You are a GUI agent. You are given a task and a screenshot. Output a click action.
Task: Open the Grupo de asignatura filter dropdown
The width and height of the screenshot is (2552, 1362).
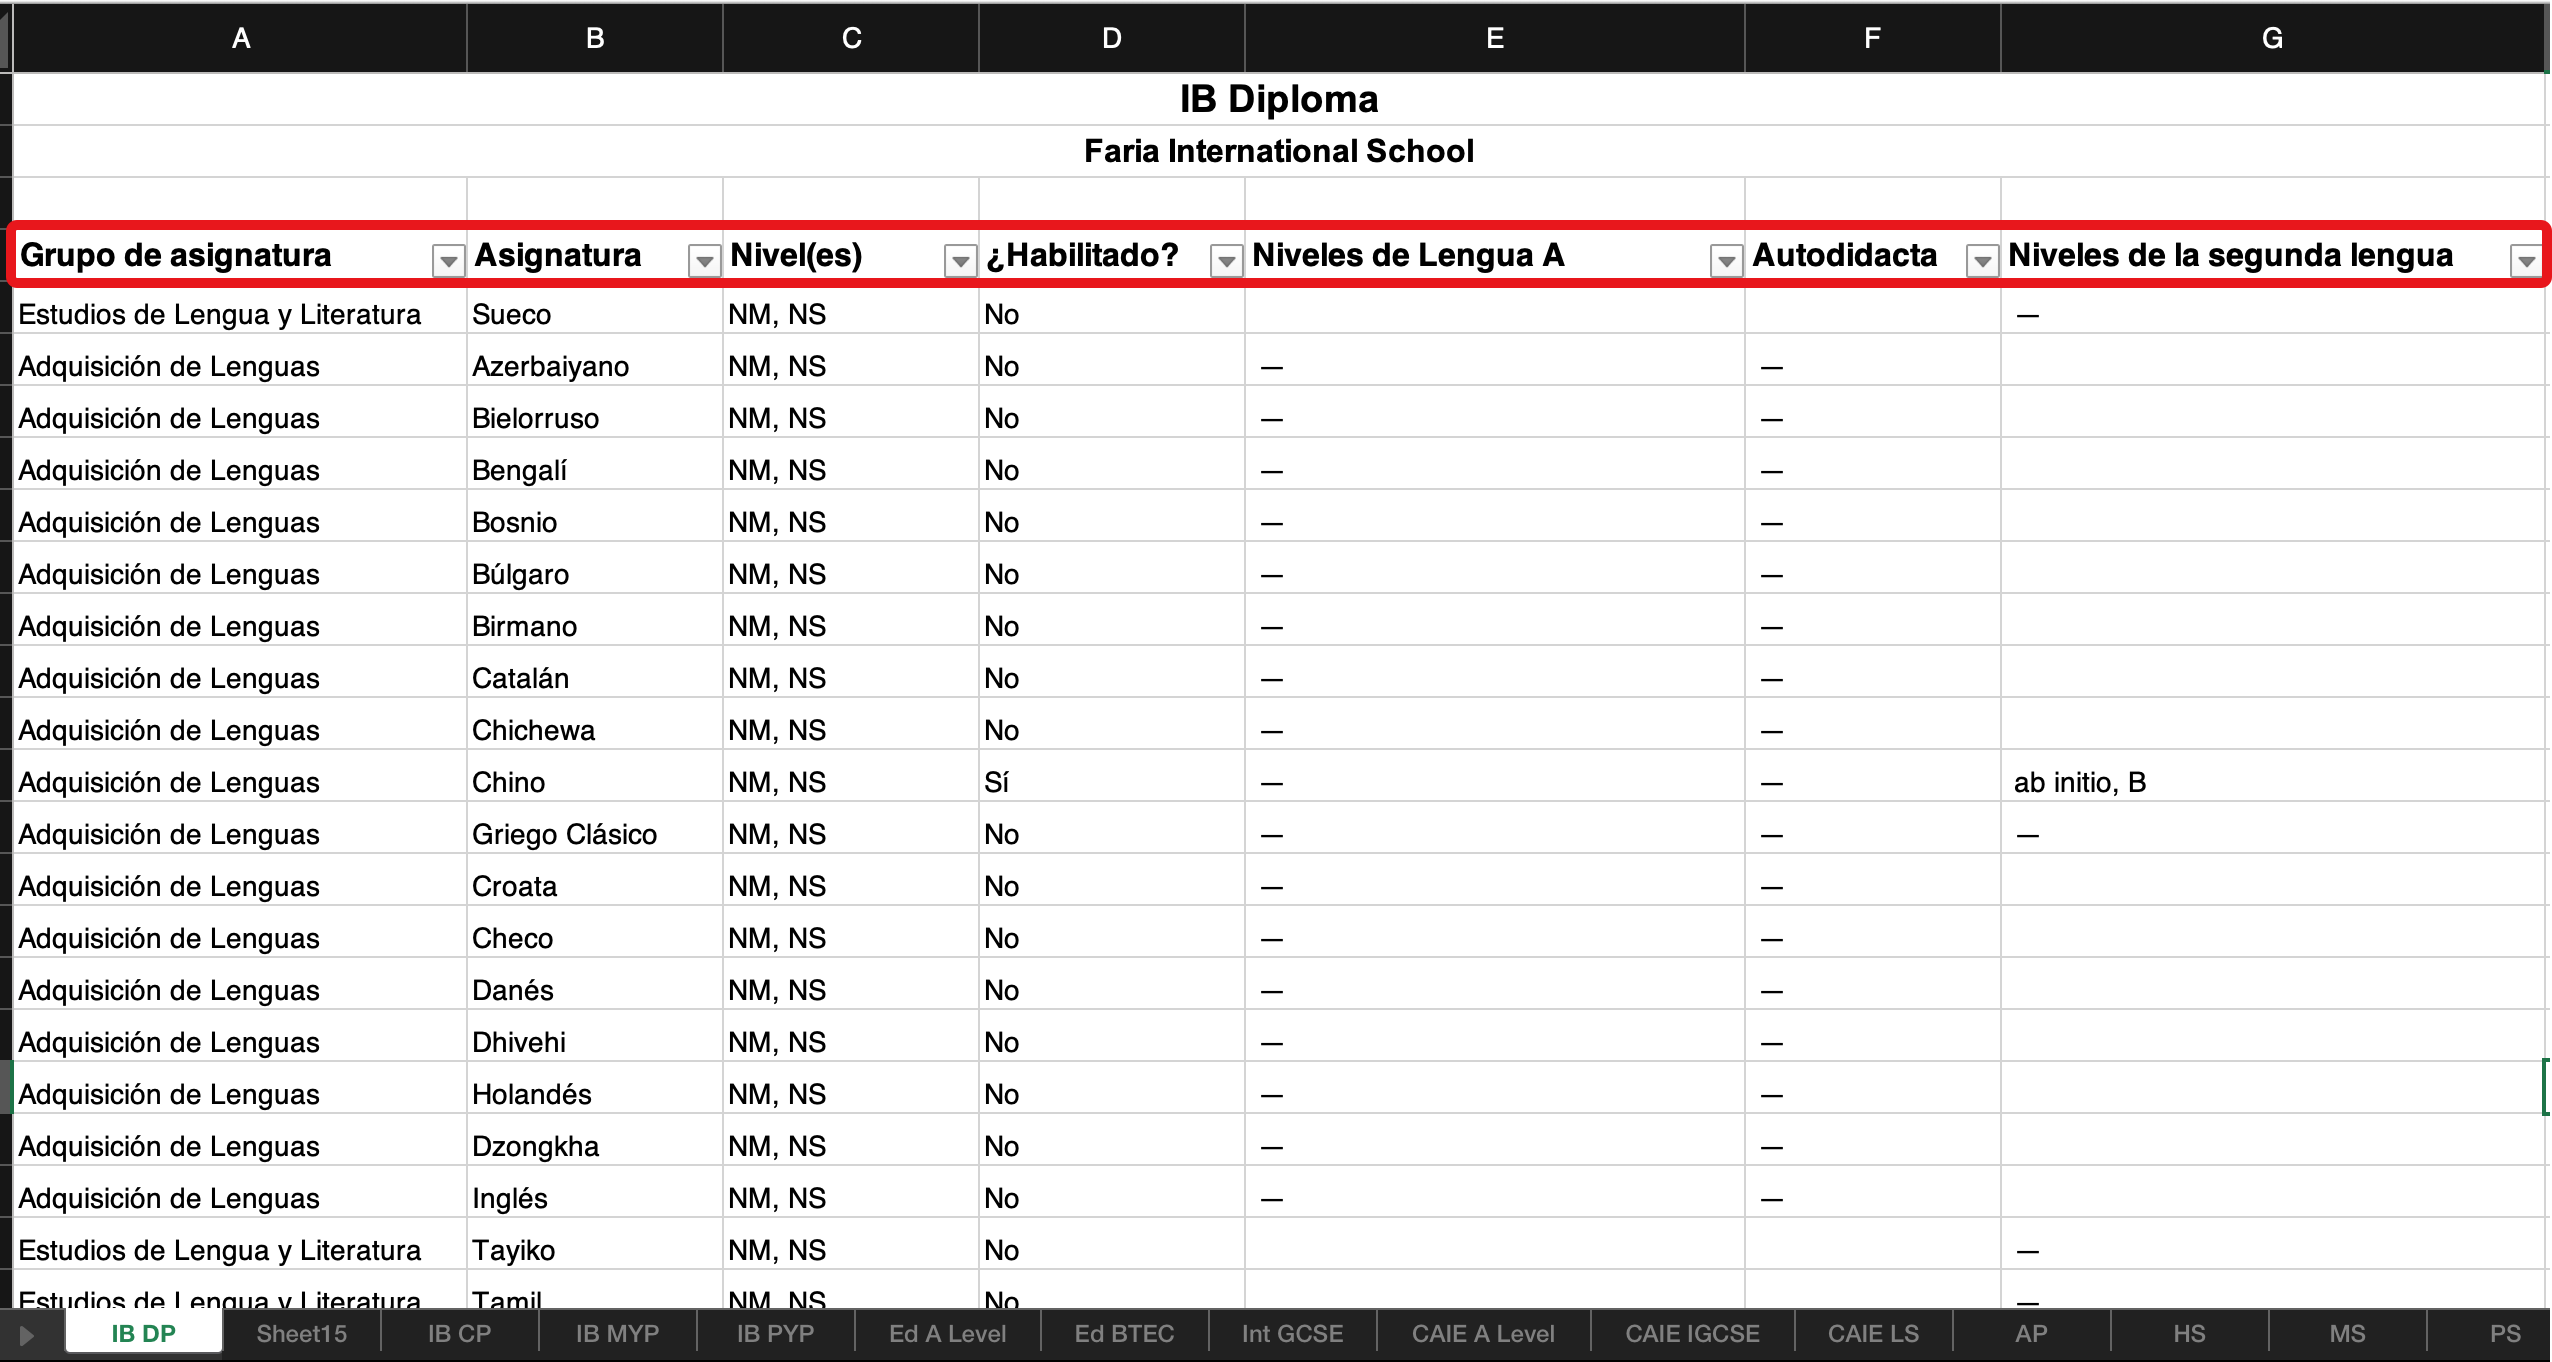tap(448, 261)
